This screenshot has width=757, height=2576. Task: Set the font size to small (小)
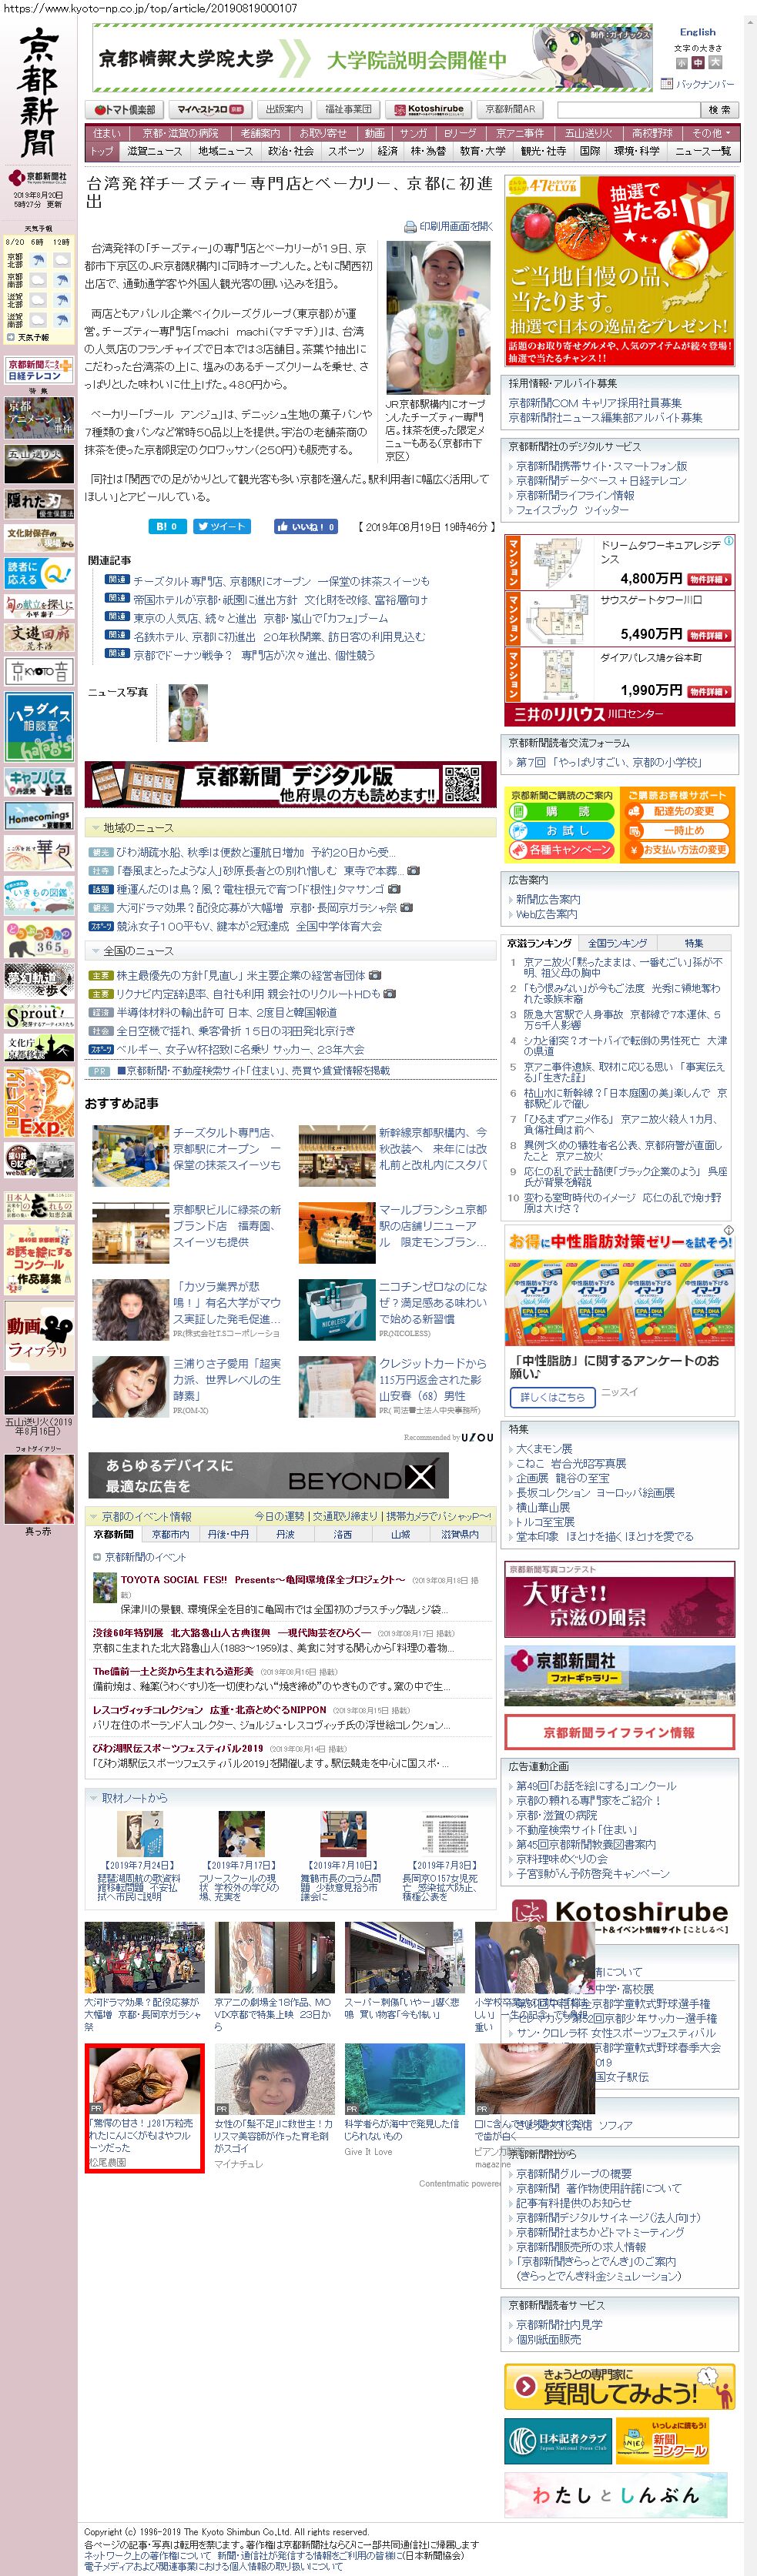681,62
